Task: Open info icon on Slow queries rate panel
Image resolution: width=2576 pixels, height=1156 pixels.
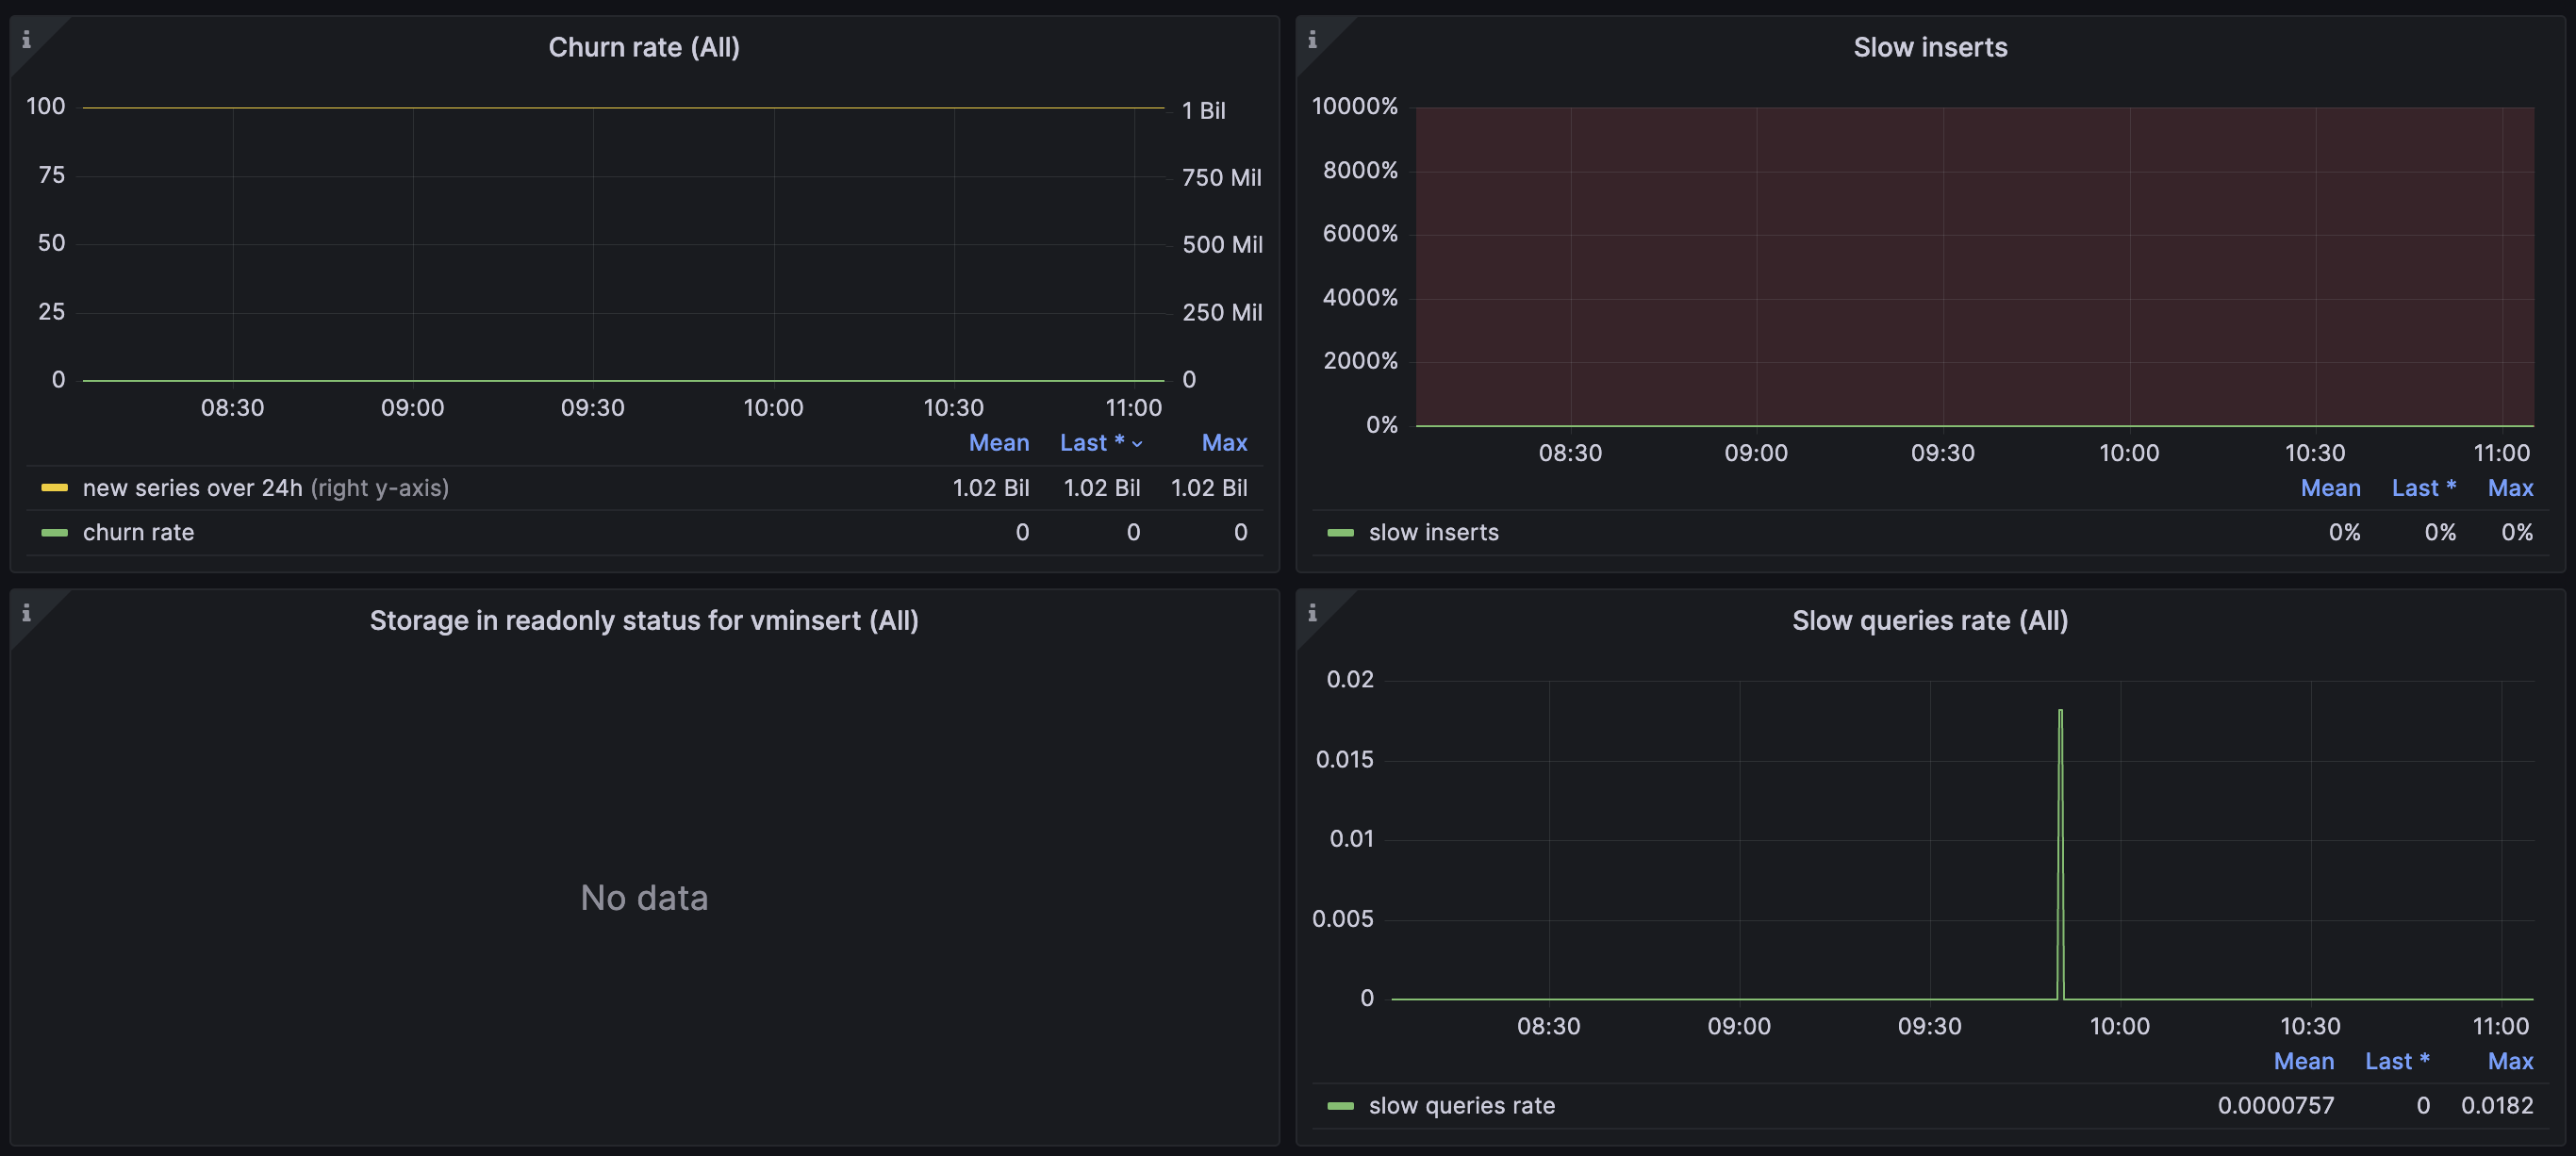Action: coord(1312,613)
